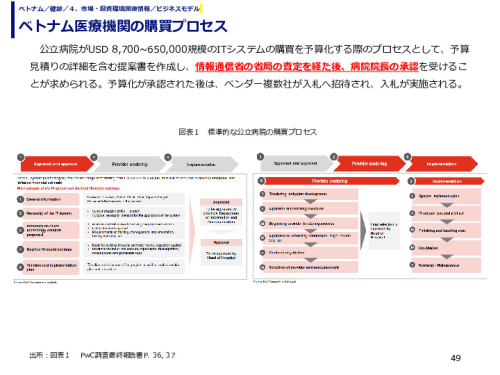Click the figure caption 図表1 標準的な公立病院の購買プロセス

point(247,132)
